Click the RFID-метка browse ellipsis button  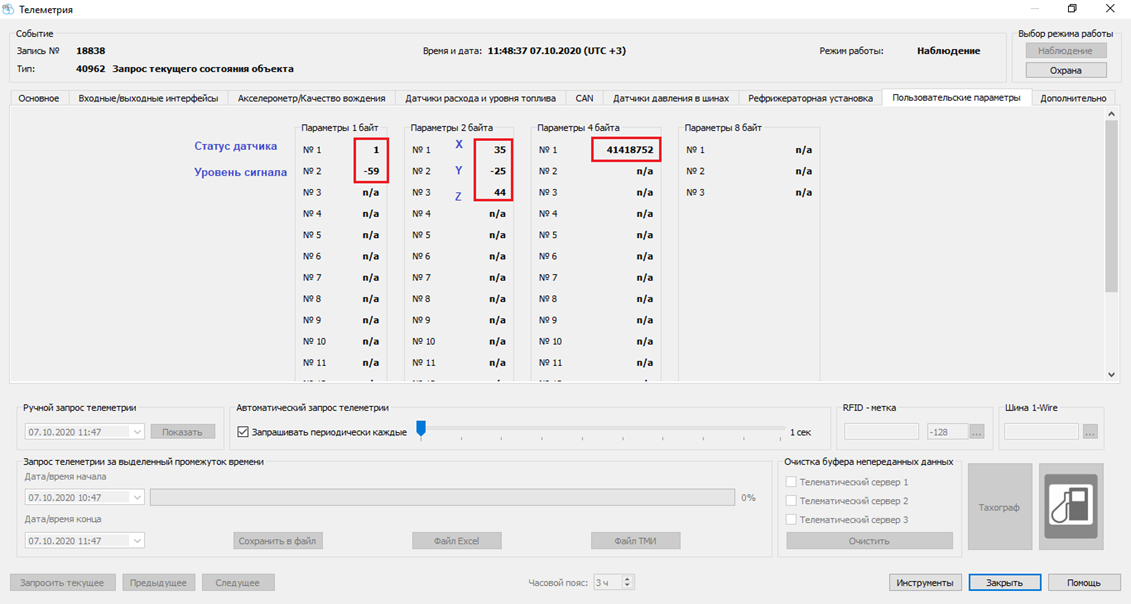pos(977,432)
